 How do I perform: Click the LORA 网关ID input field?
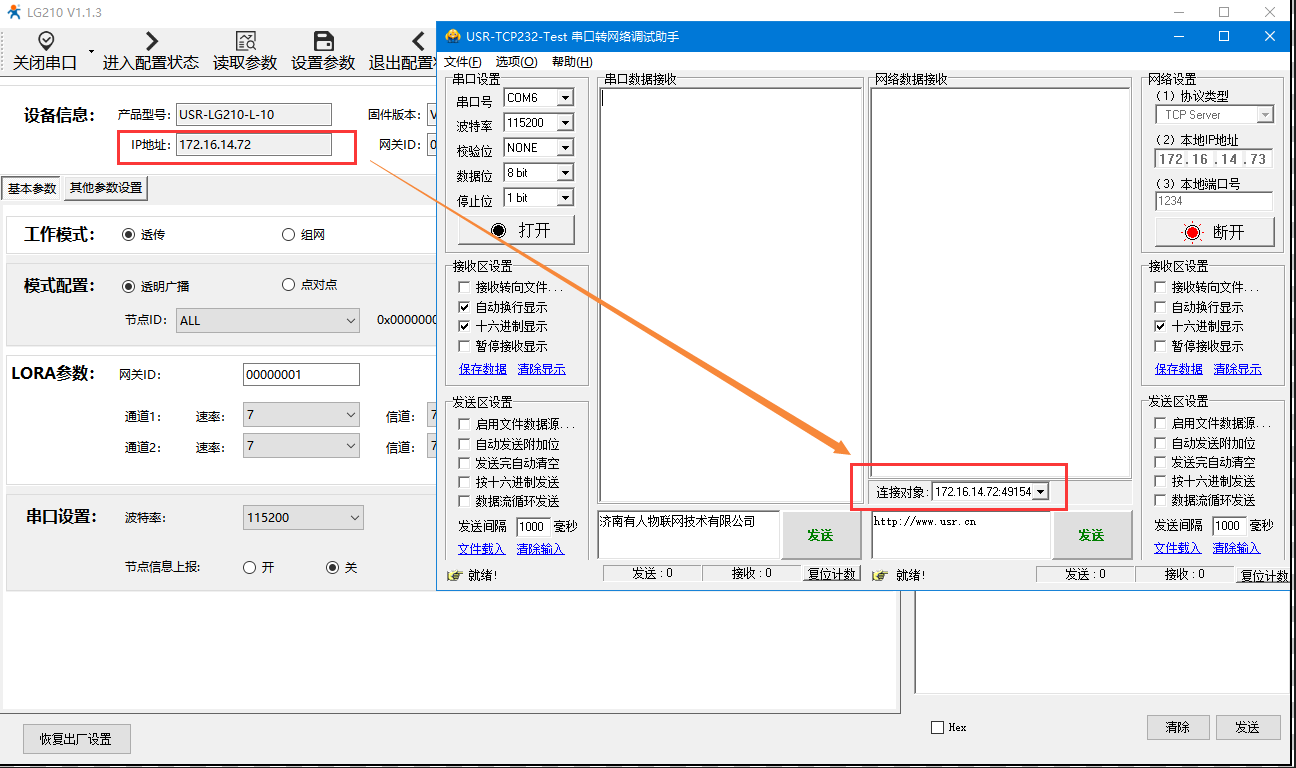301,375
